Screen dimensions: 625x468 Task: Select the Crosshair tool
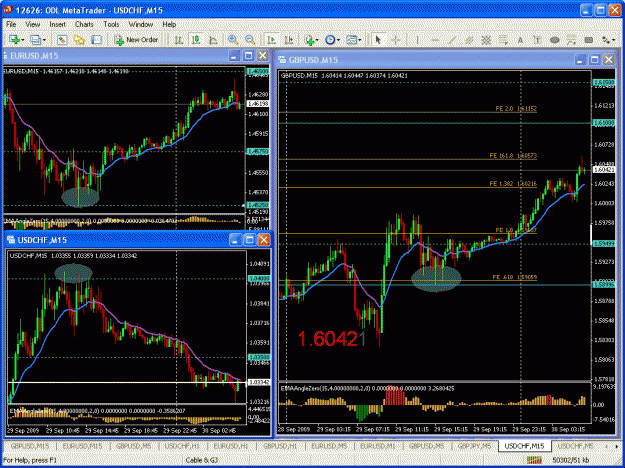click(395, 39)
